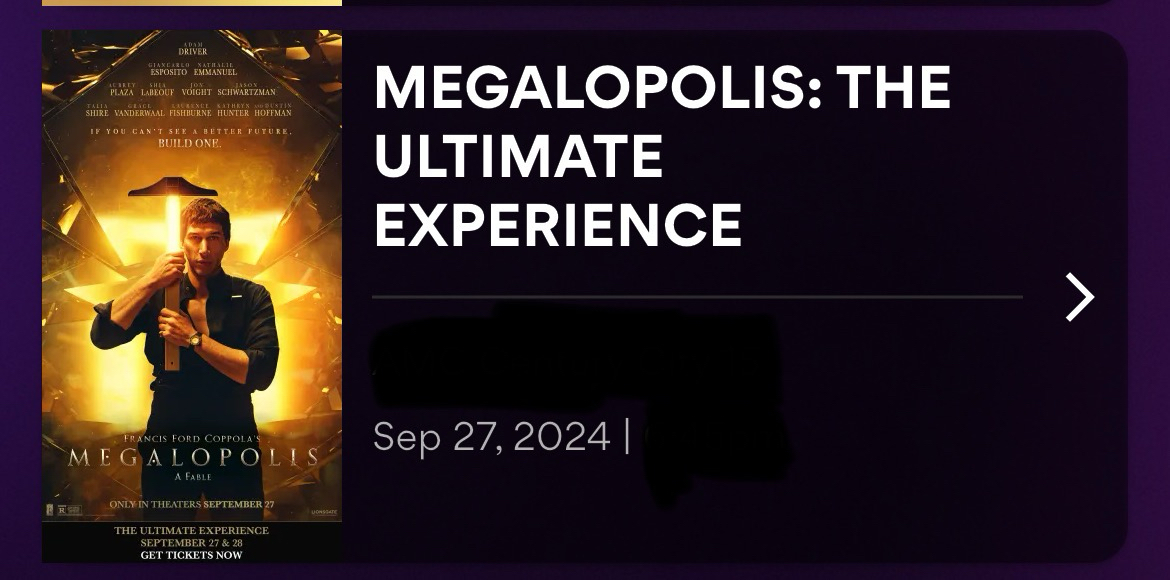Click the "MEGALOPOLIS: THE ULTIMATE EXPERIENCE" title
The image size is (1170, 580).
pos(661,156)
